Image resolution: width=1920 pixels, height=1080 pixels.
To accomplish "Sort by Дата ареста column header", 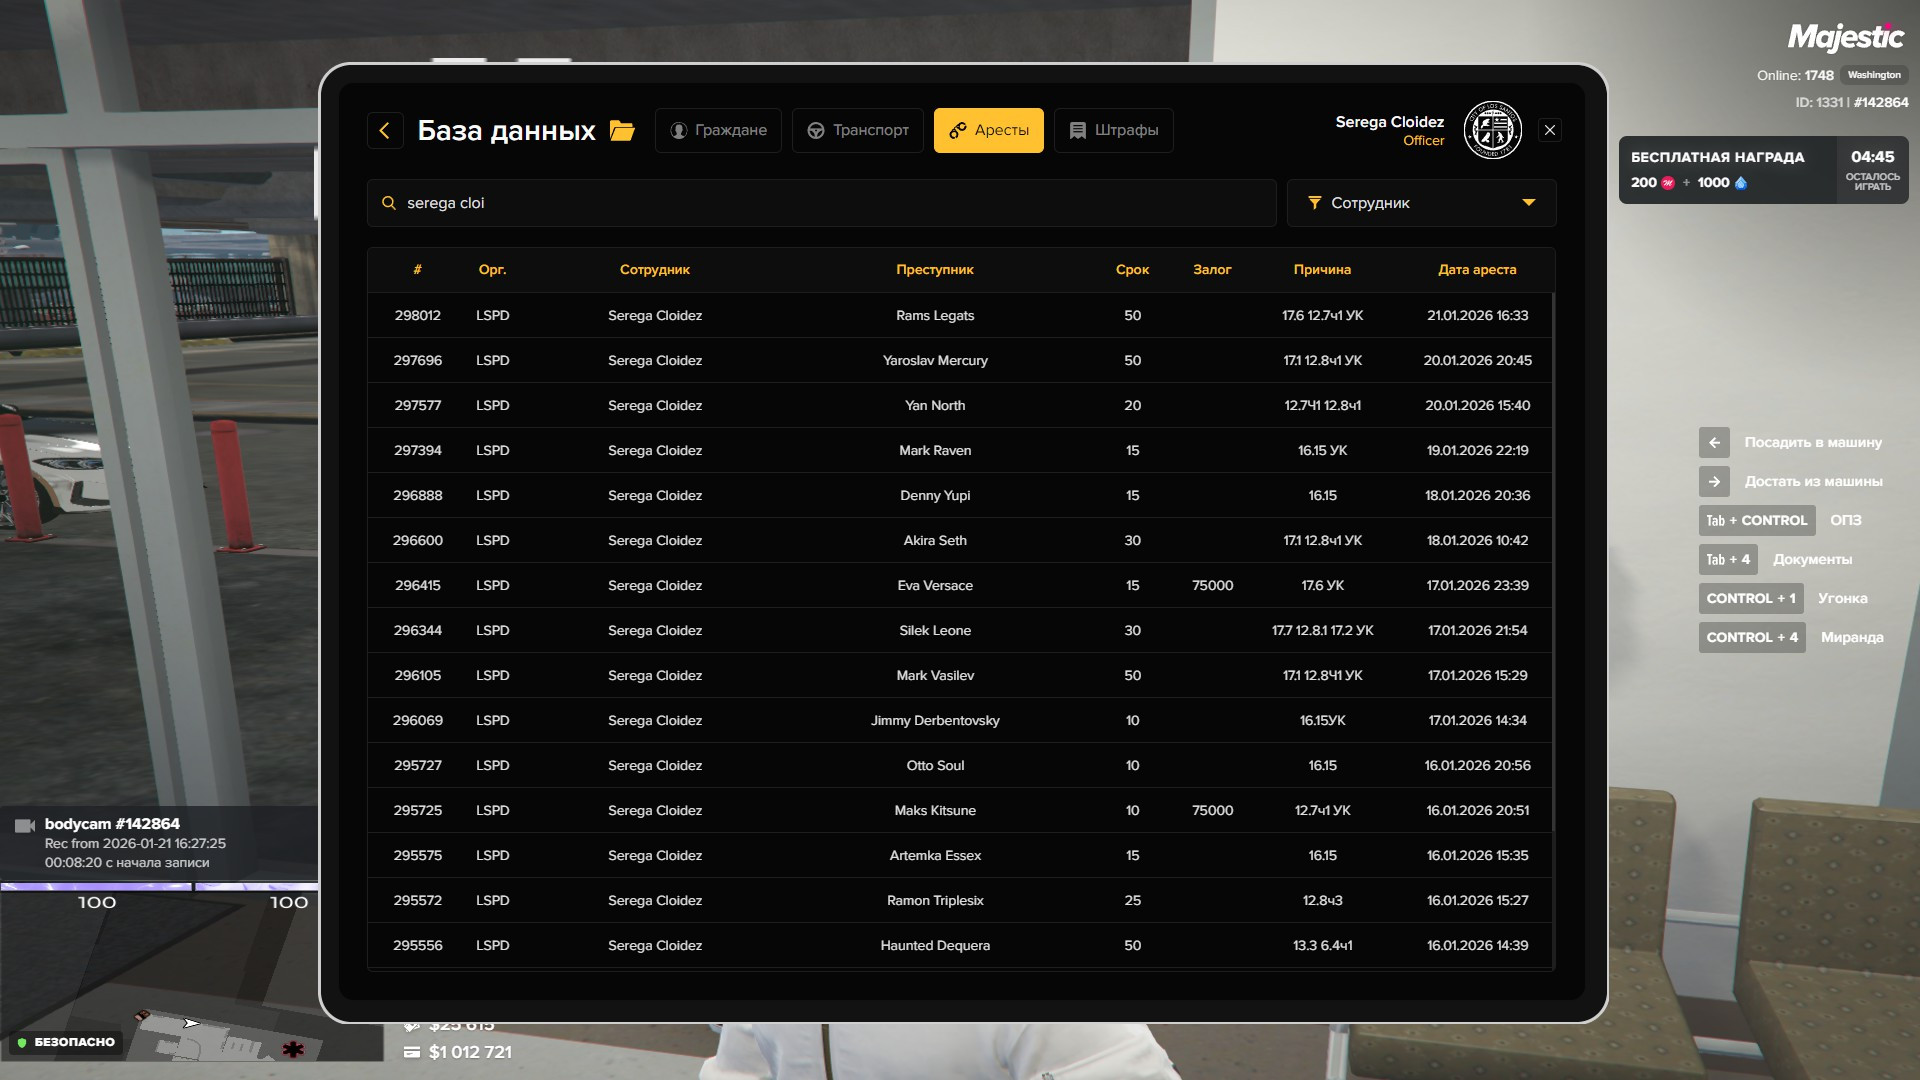I will pos(1477,270).
